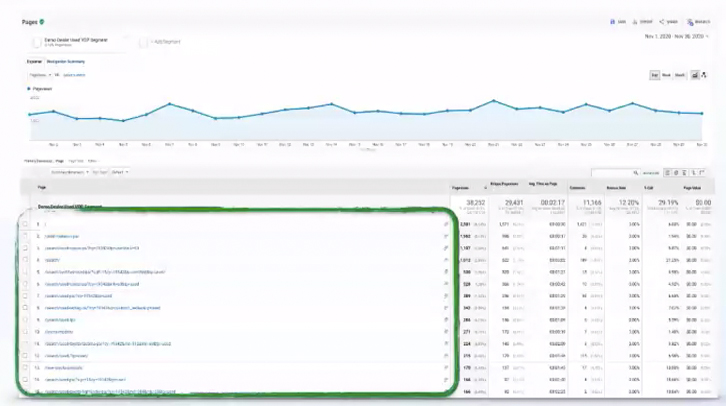
Task: Click the Share report icon
Action: click(x=662, y=22)
